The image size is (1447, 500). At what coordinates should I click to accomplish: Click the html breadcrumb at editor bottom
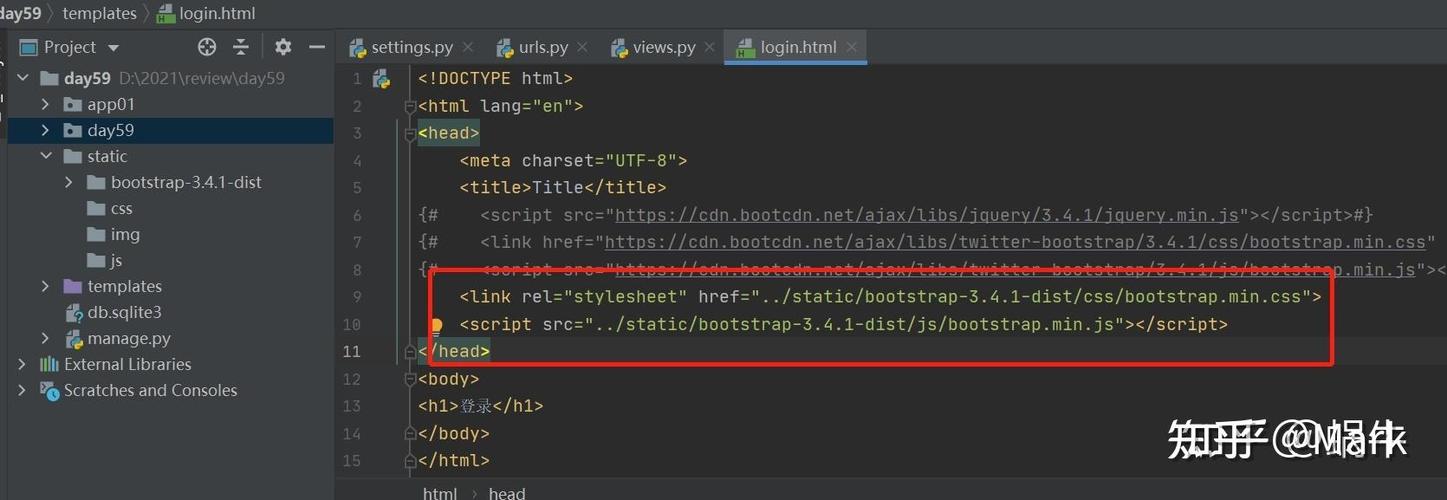coord(440,493)
